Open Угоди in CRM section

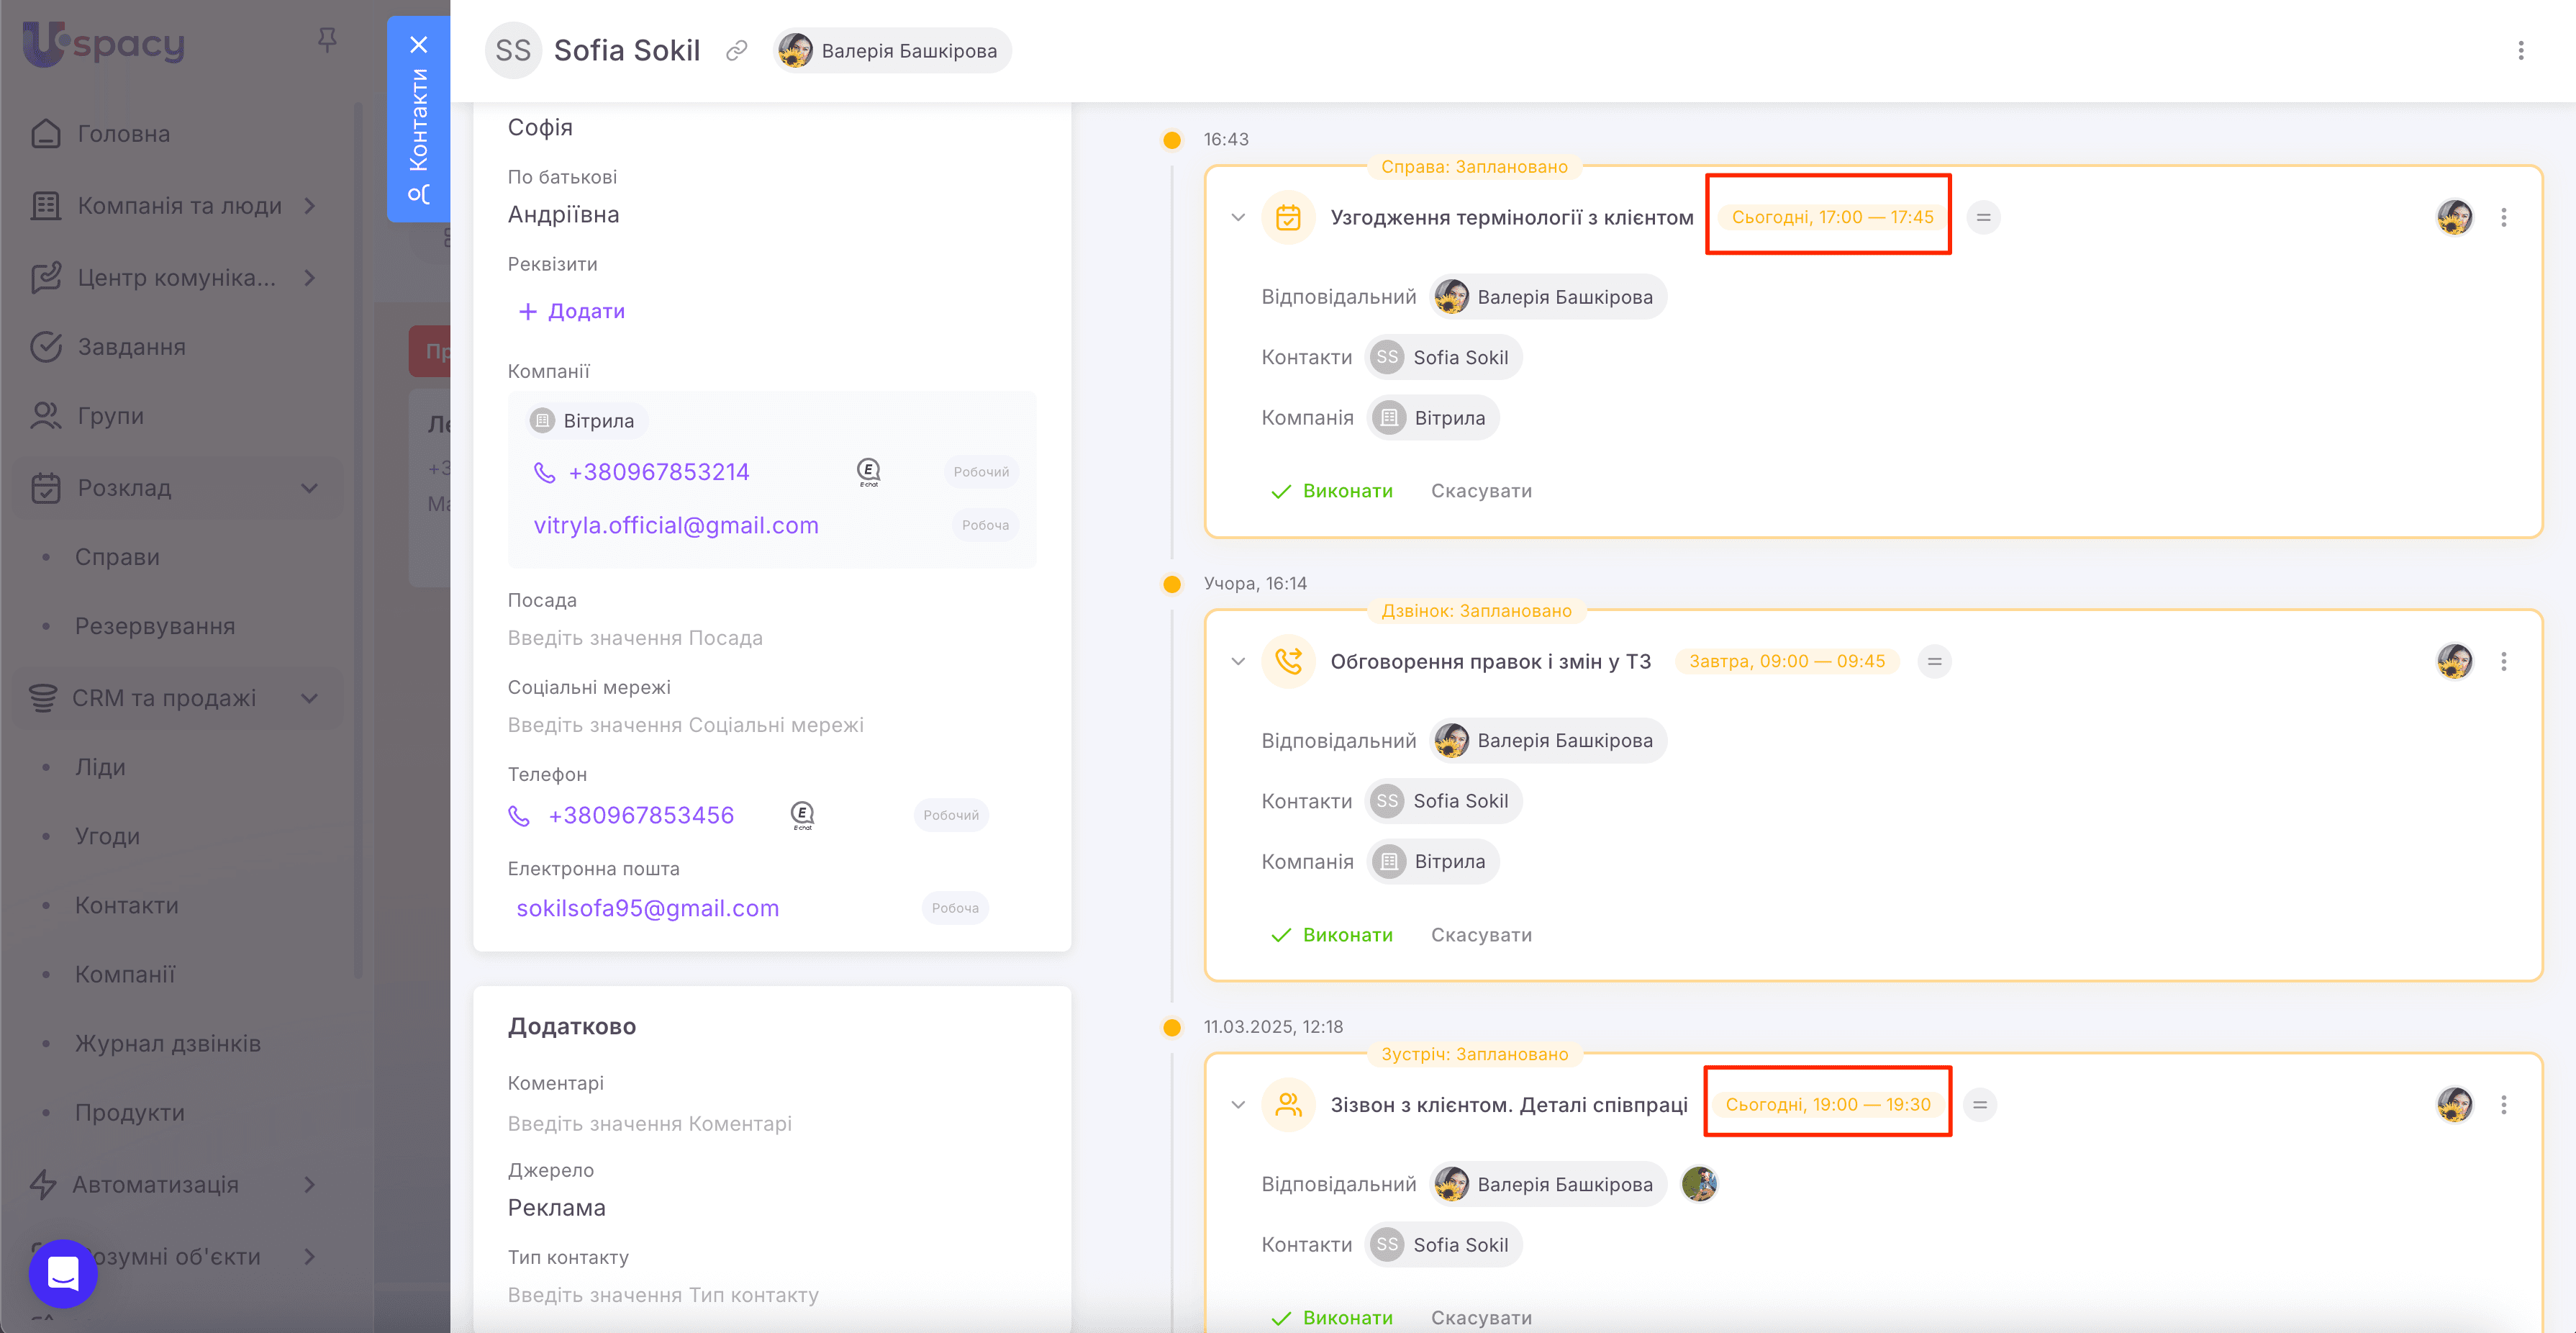click(107, 836)
